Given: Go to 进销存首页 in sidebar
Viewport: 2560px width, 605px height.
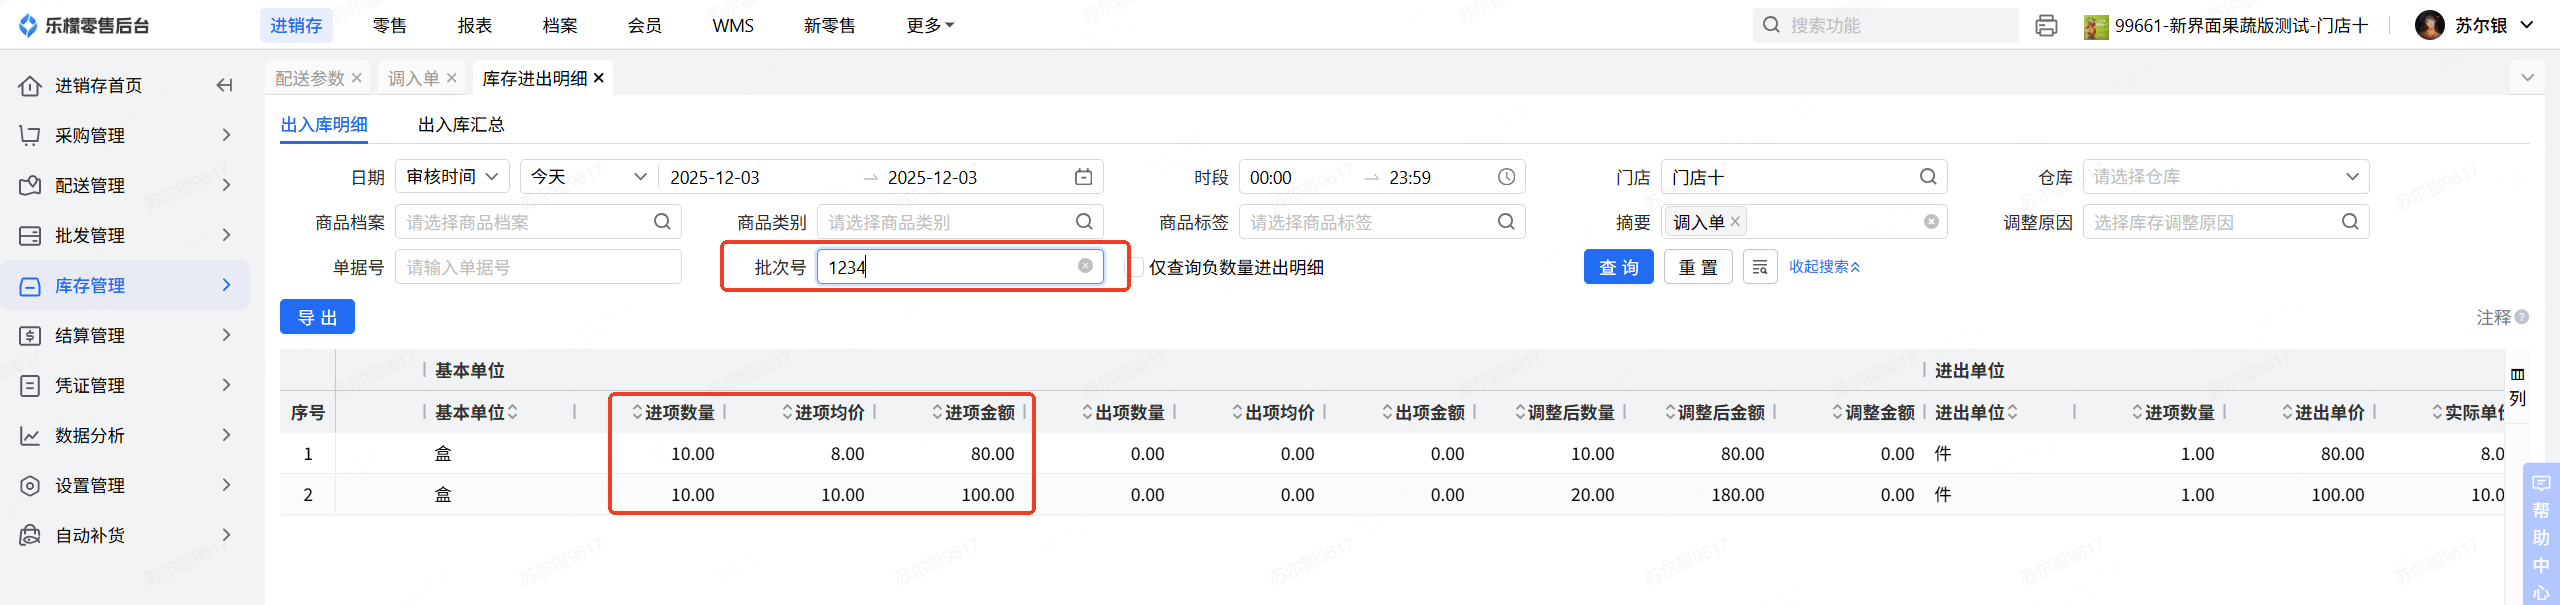Looking at the screenshot, I should click(99, 86).
